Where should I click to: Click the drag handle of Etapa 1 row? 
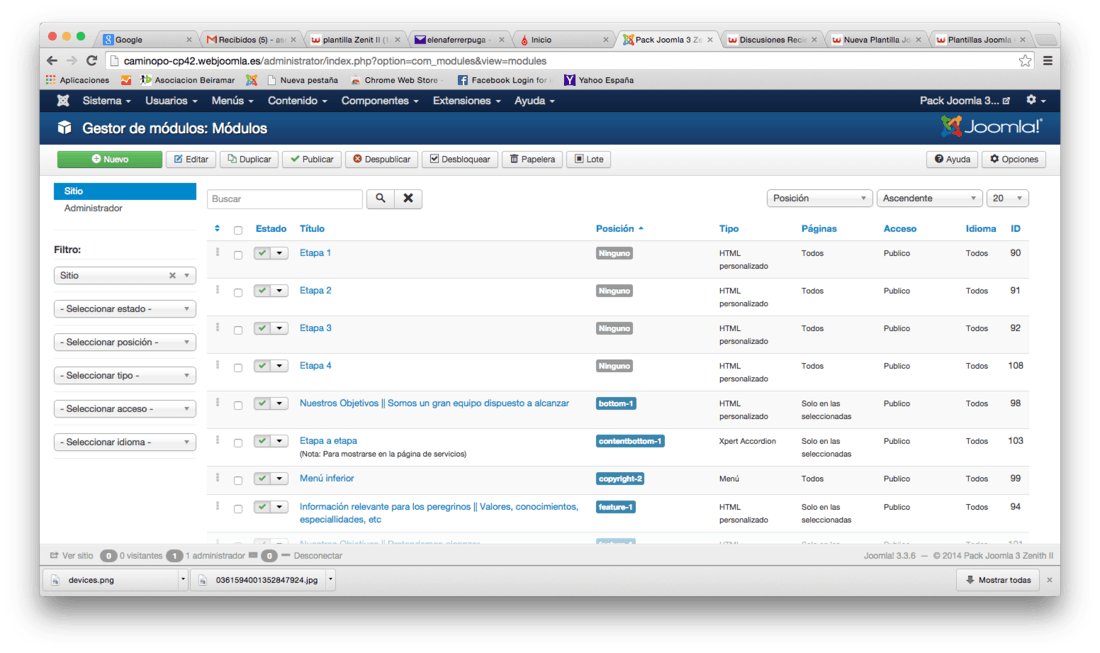[217, 253]
